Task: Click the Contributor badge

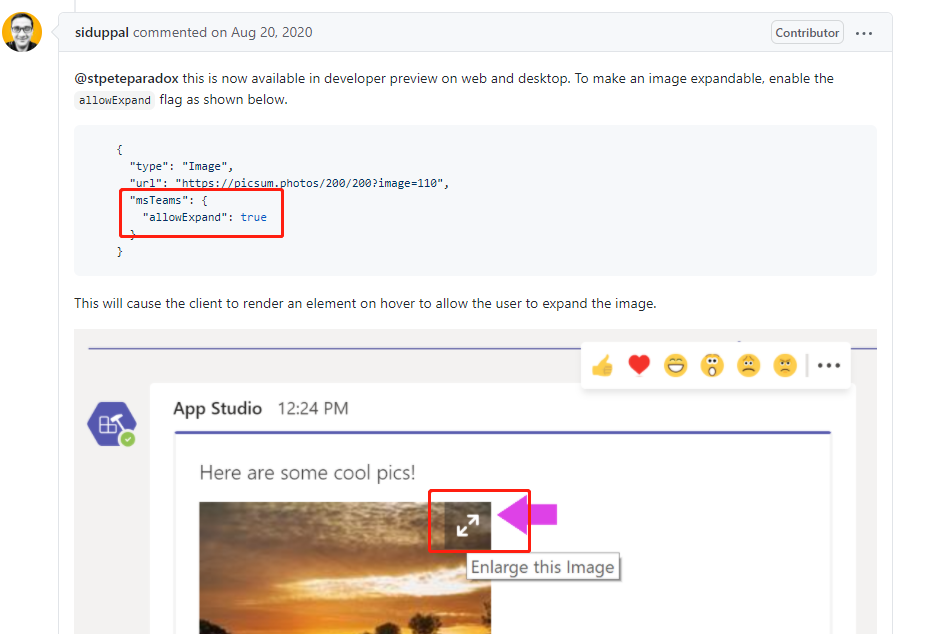Action: coord(806,31)
